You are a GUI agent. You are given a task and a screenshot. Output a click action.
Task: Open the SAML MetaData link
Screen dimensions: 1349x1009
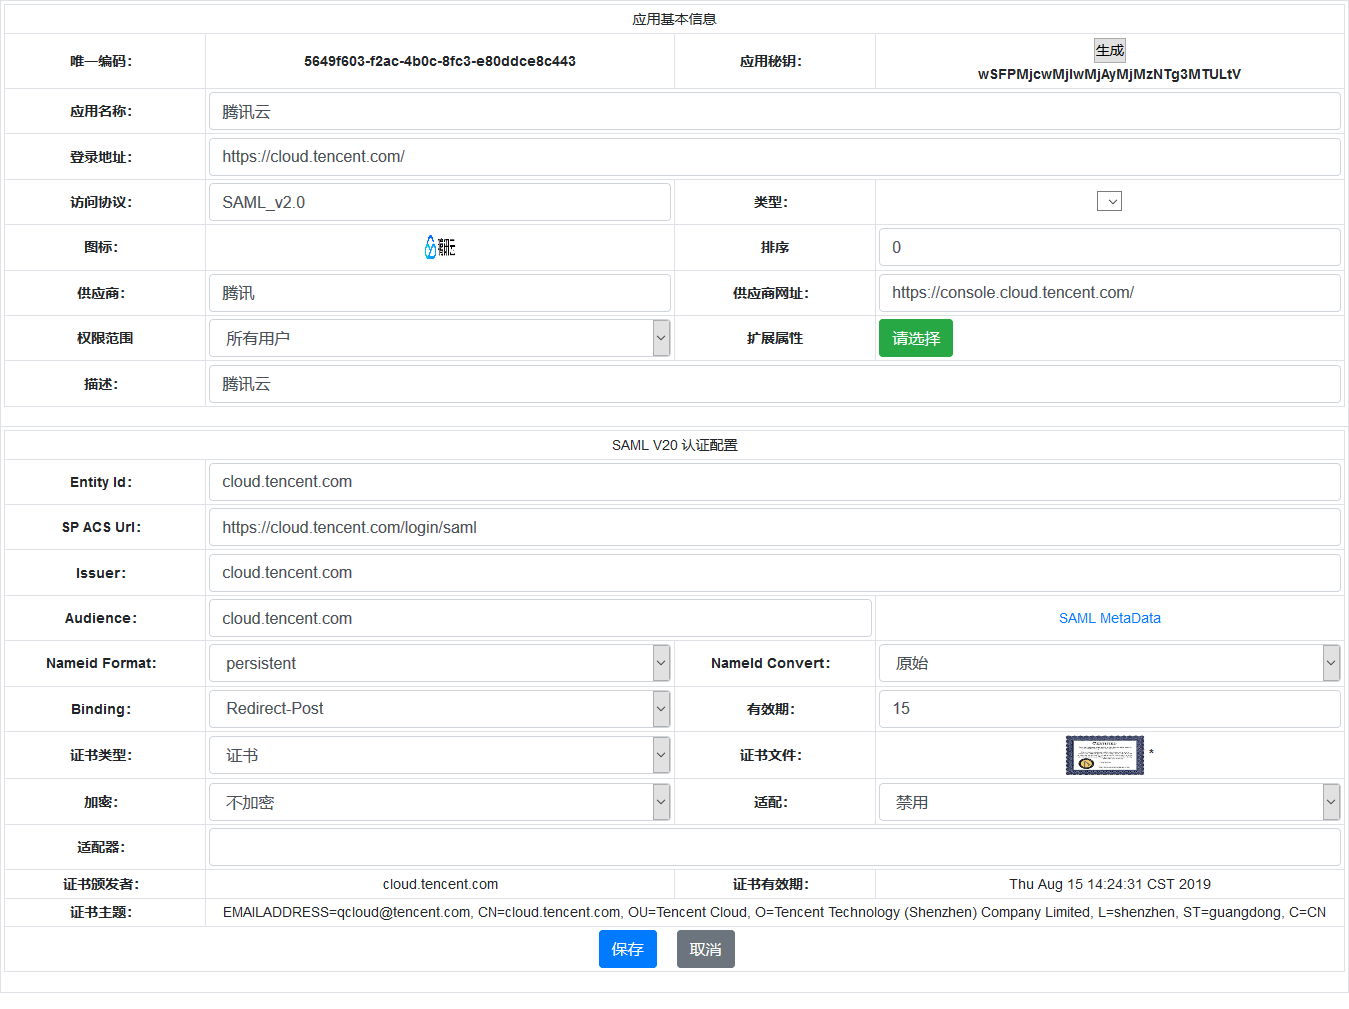[x=1109, y=618]
